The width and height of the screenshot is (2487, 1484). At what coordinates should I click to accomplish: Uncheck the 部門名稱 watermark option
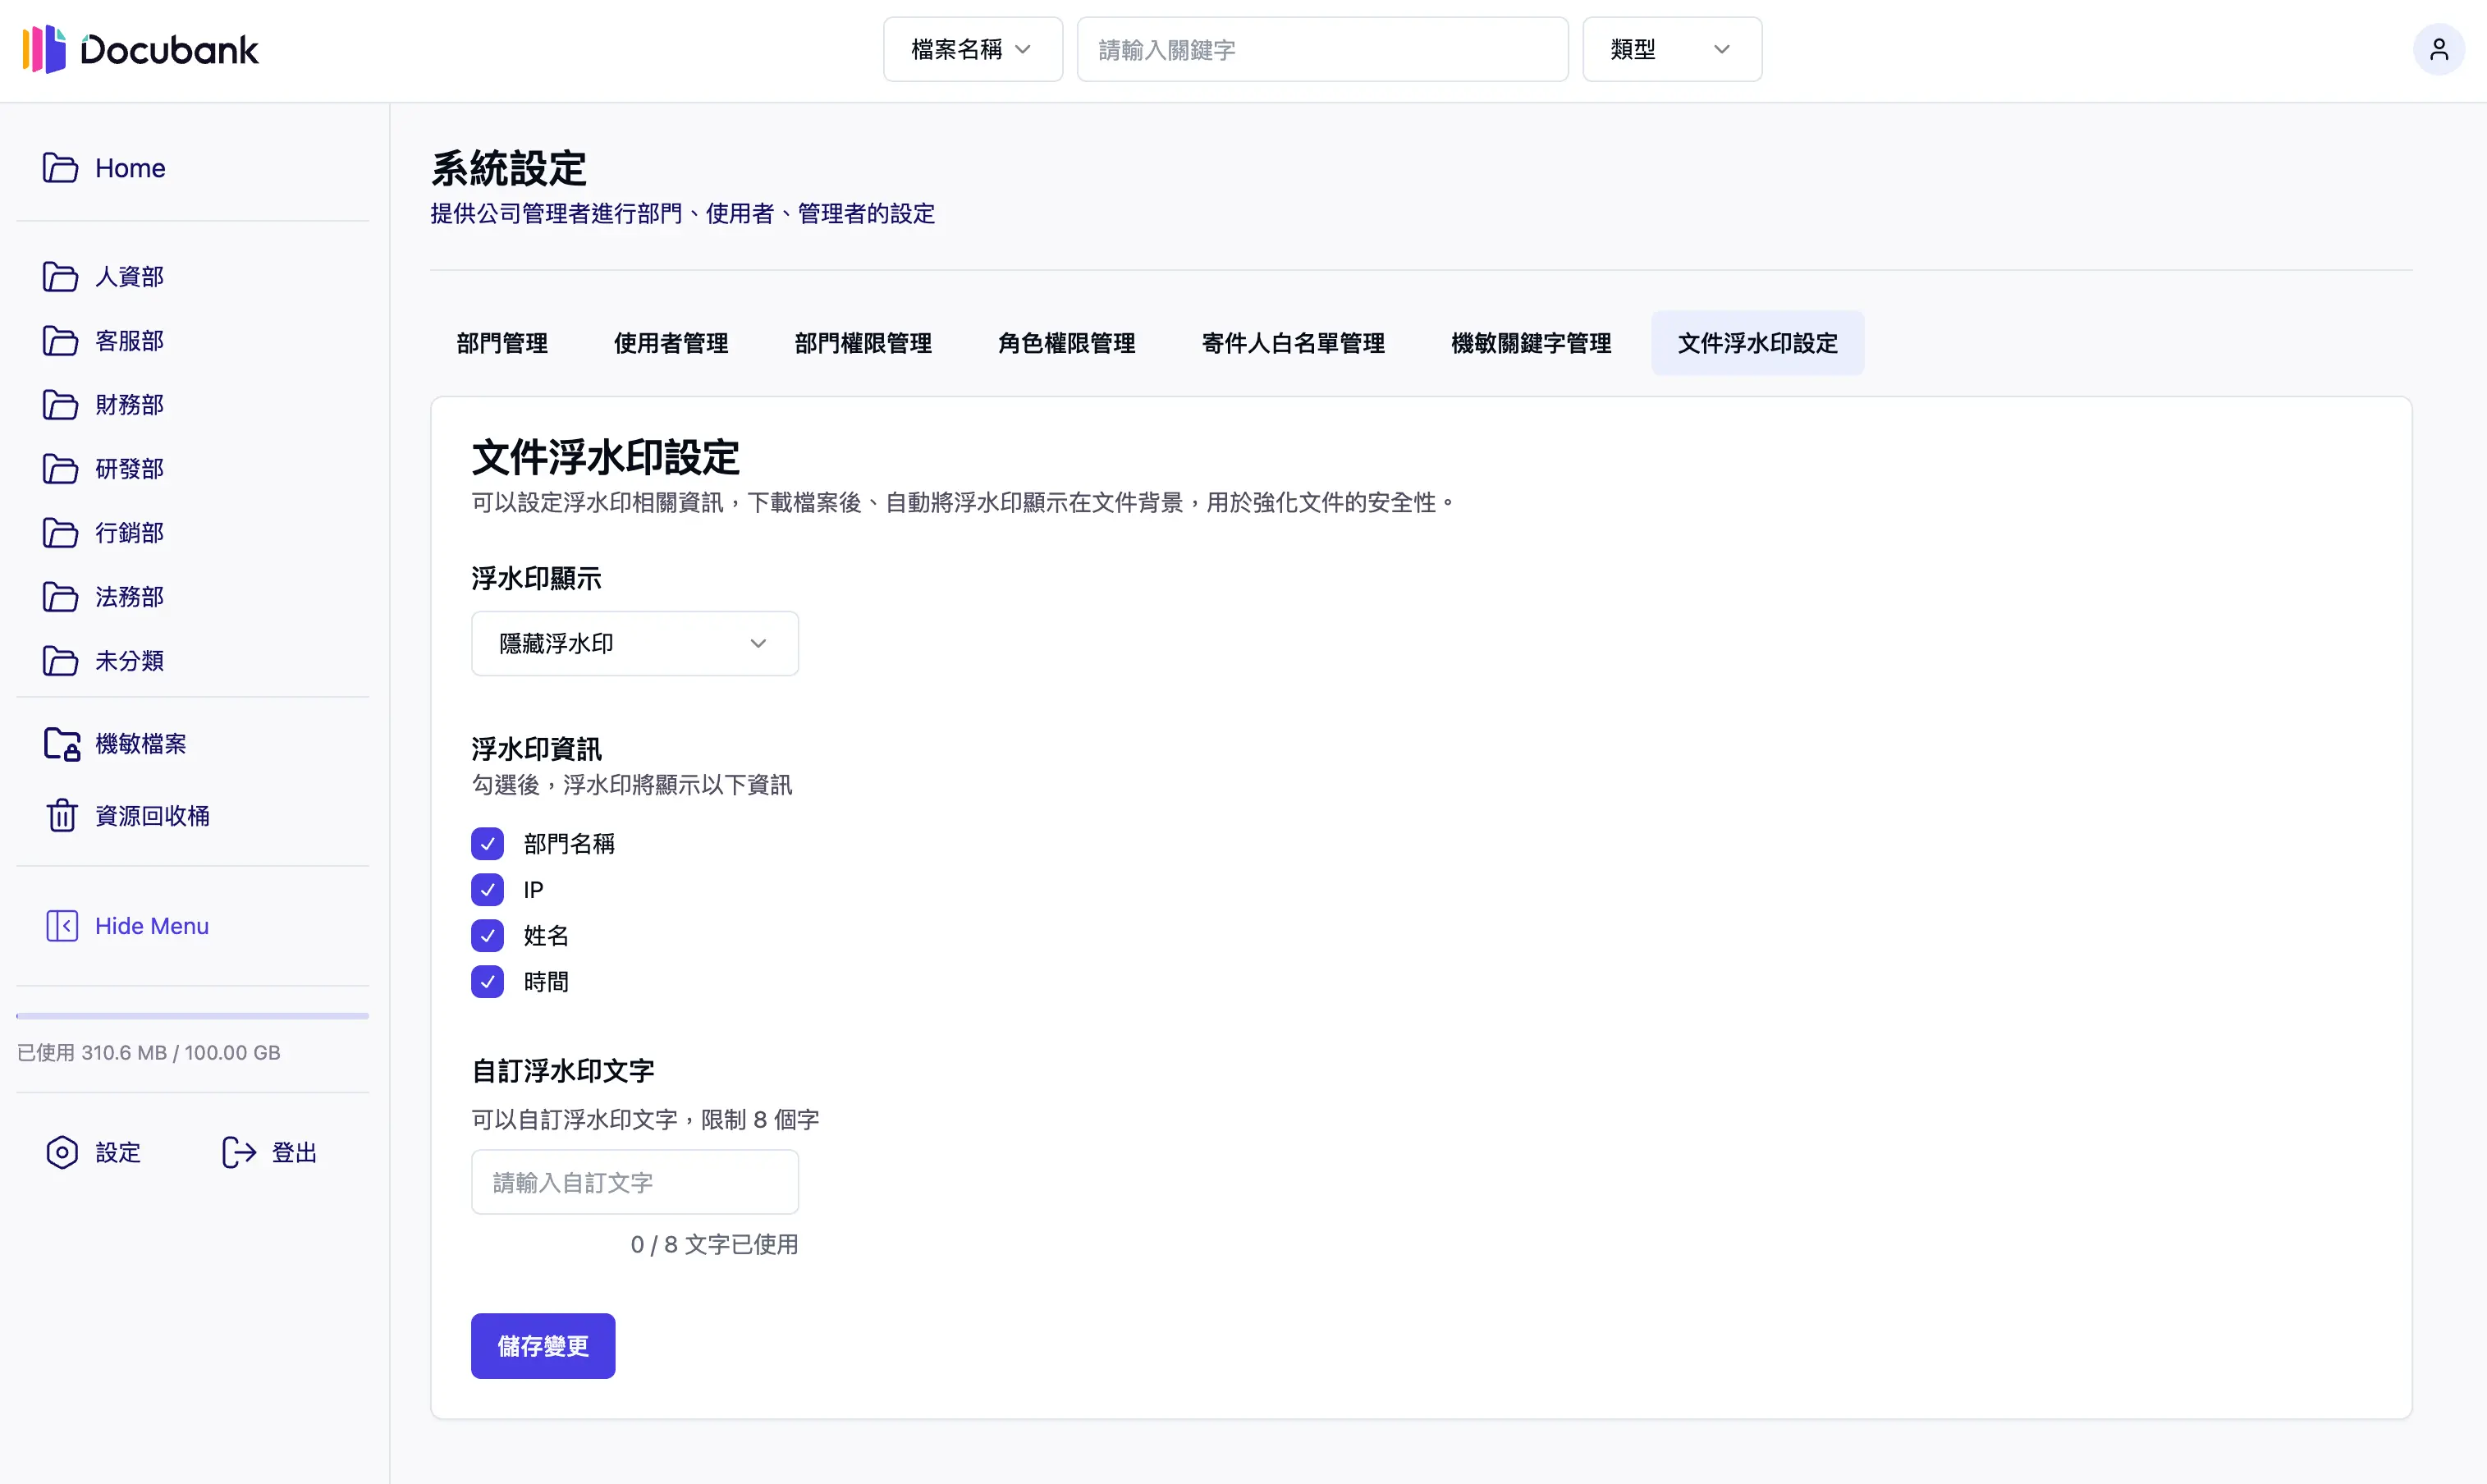click(488, 843)
